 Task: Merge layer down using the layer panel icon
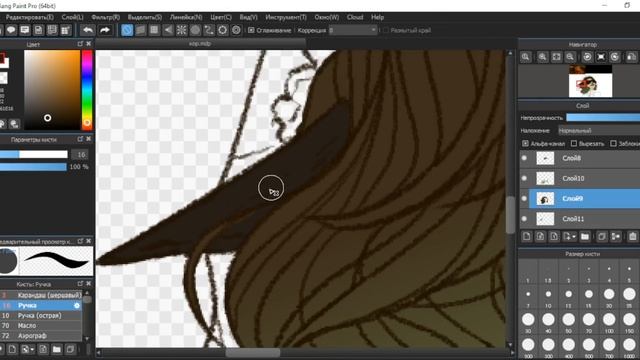click(616, 236)
